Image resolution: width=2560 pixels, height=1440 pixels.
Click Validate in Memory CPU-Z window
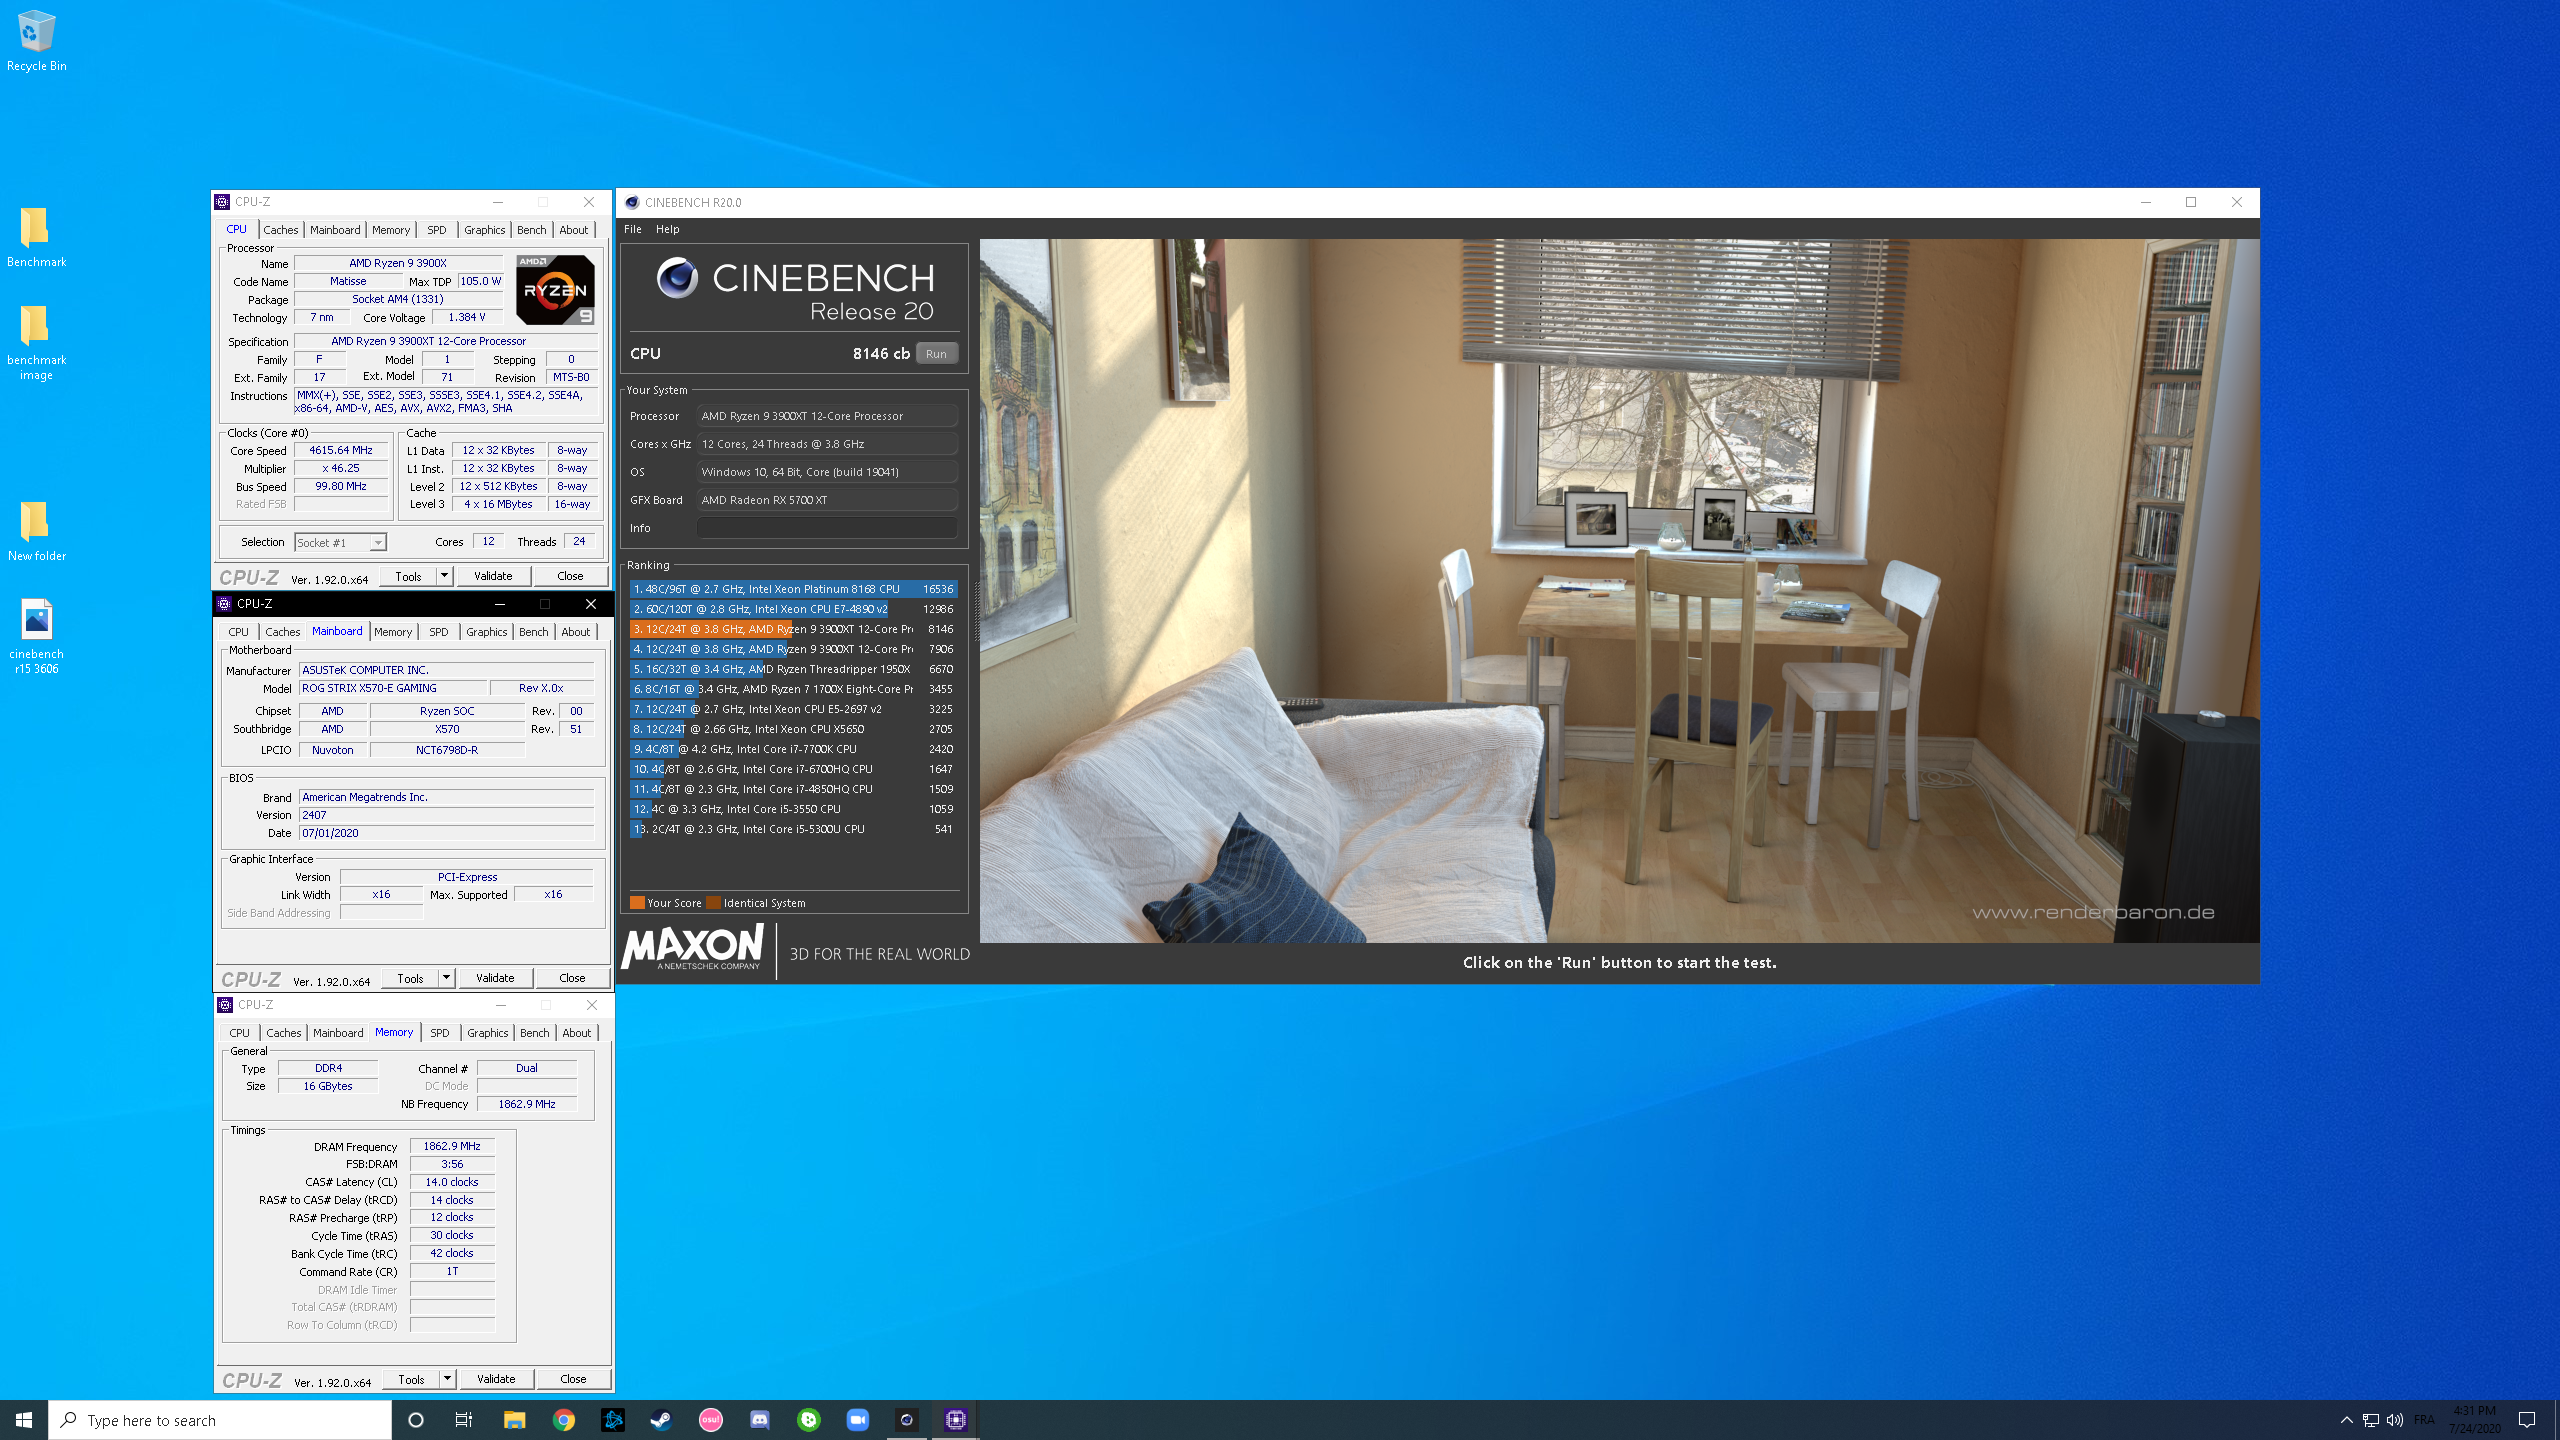[x=496, y=1379]
